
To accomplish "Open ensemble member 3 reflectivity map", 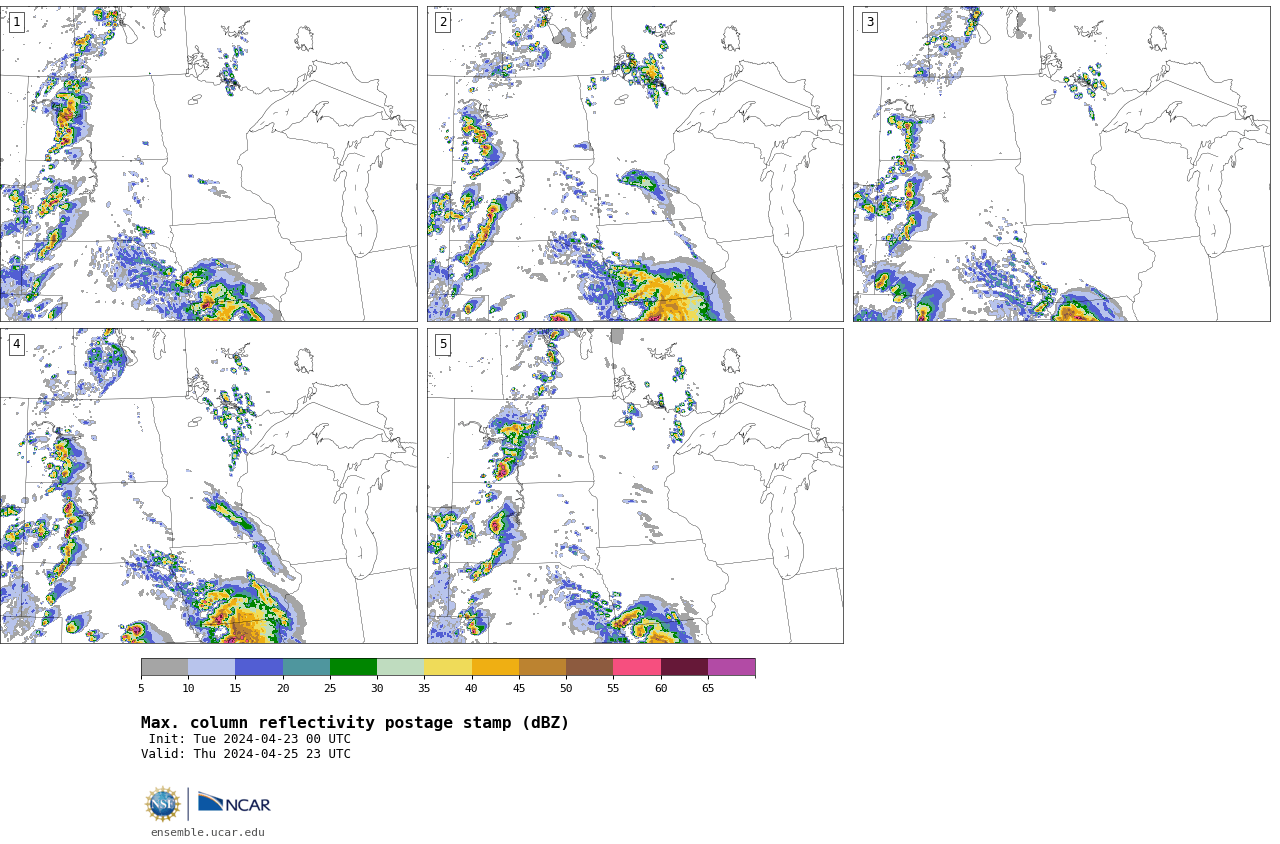I will (x=1061, y=164).
